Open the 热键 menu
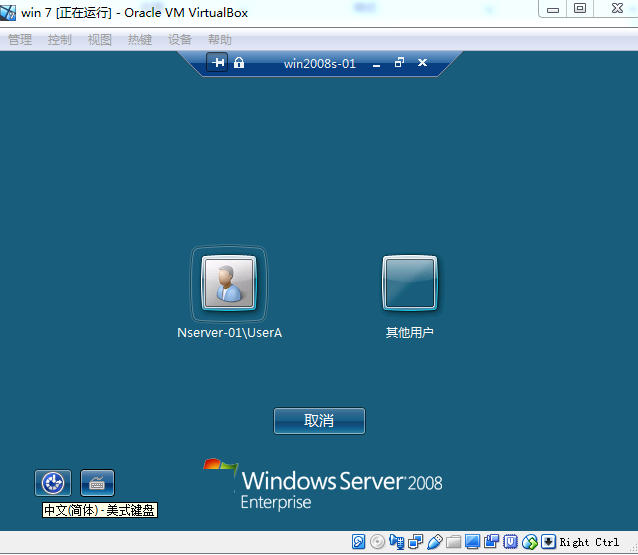Viewport: 638px width, 555px height. (140, 40)
